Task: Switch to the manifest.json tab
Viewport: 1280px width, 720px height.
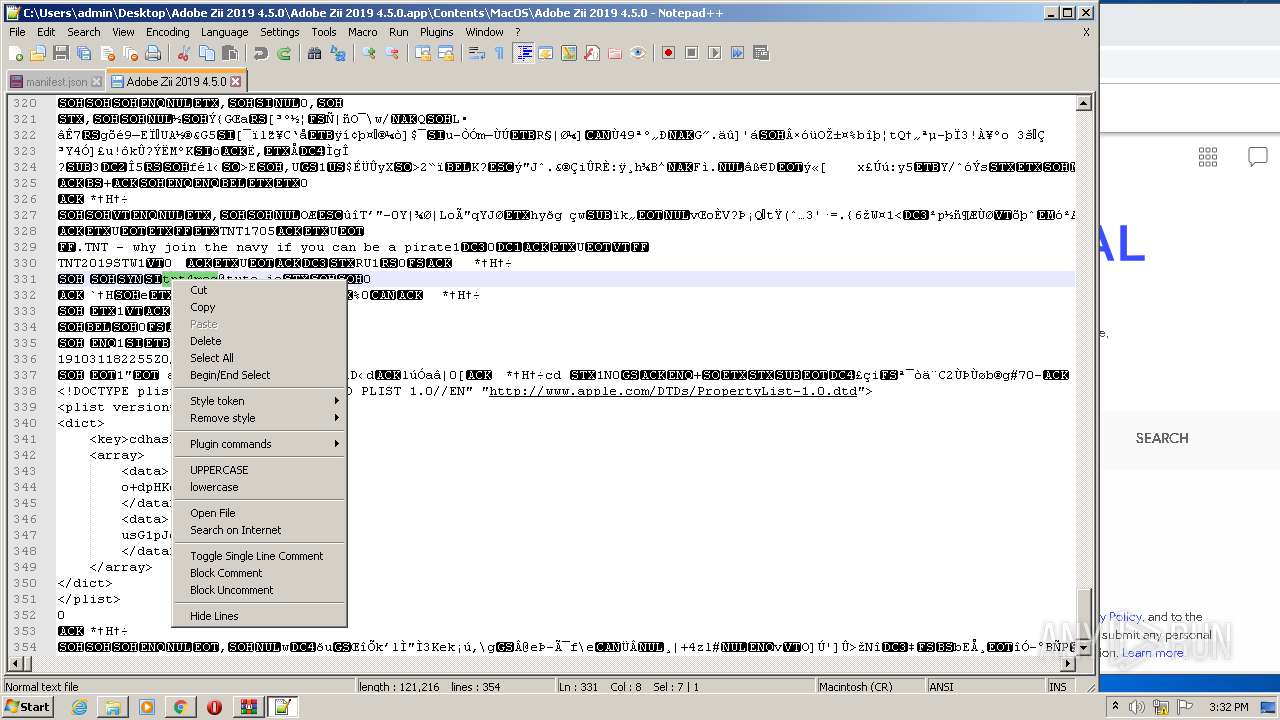Action: (x=56, y=82)
